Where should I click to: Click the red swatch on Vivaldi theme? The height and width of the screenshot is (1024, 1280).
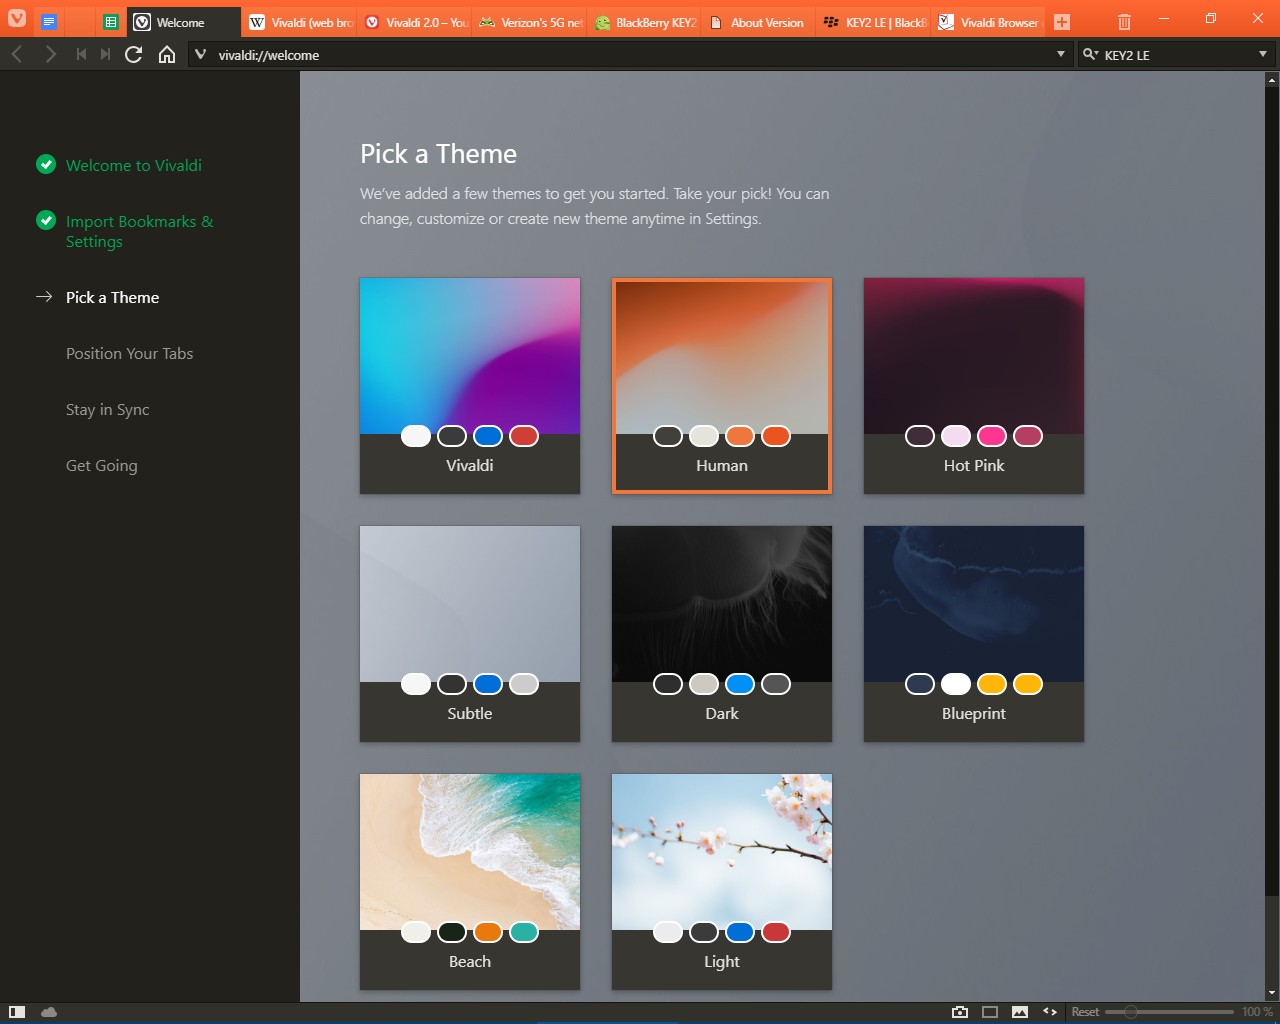tap(524, 436)
